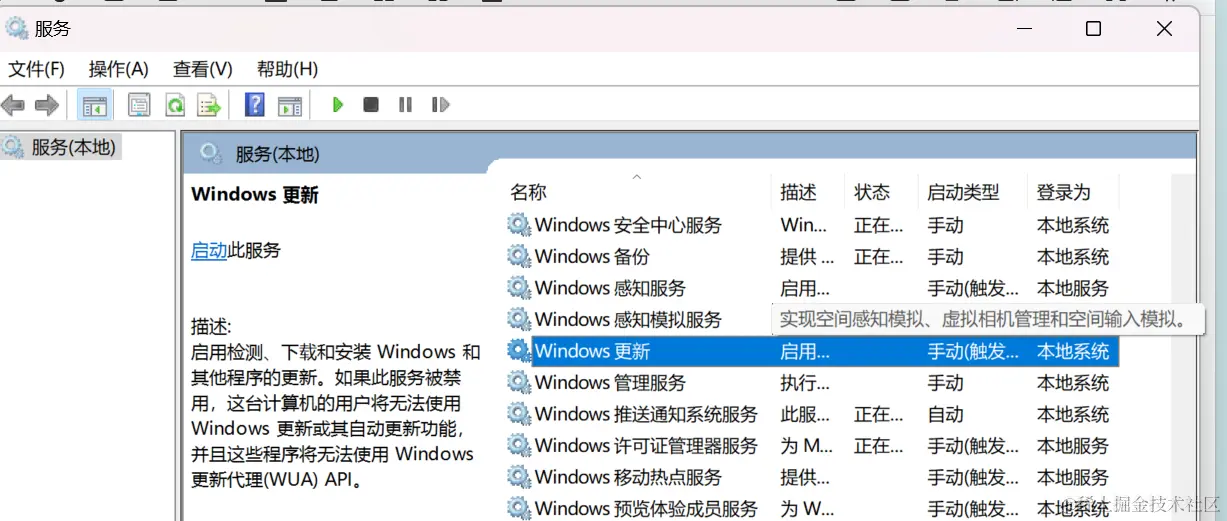This screenshot has height=521, width=1227.
Task: Click the 本地服务 logon cell of Windows 感知服务
Action: coord(1073,288)
